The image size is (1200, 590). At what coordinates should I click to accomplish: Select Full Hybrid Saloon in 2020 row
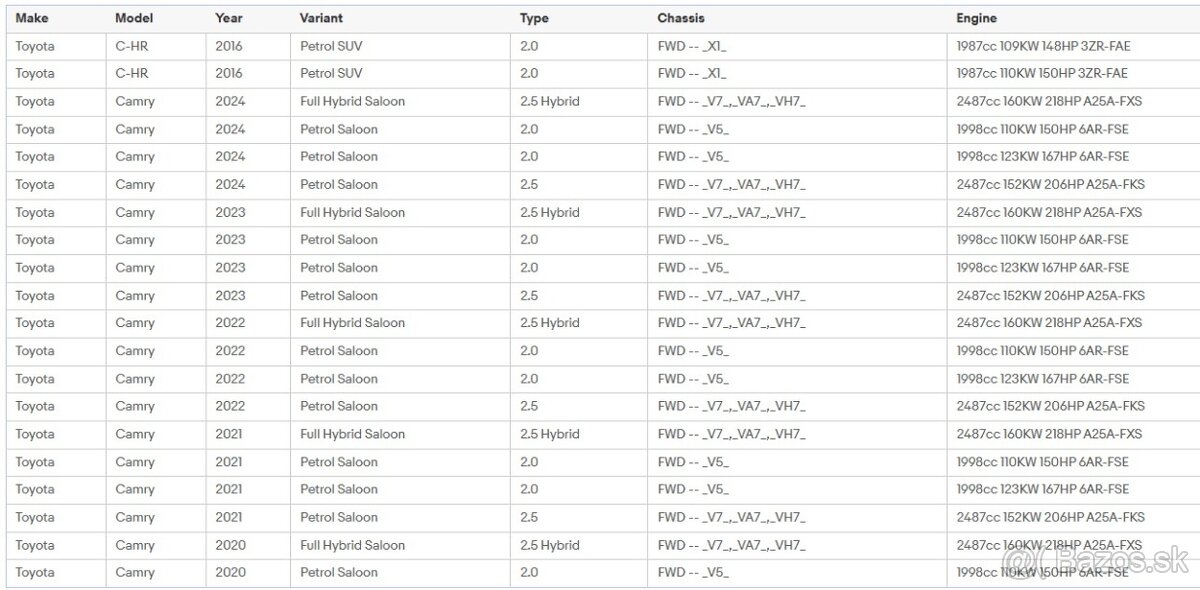tap(352, 545)
